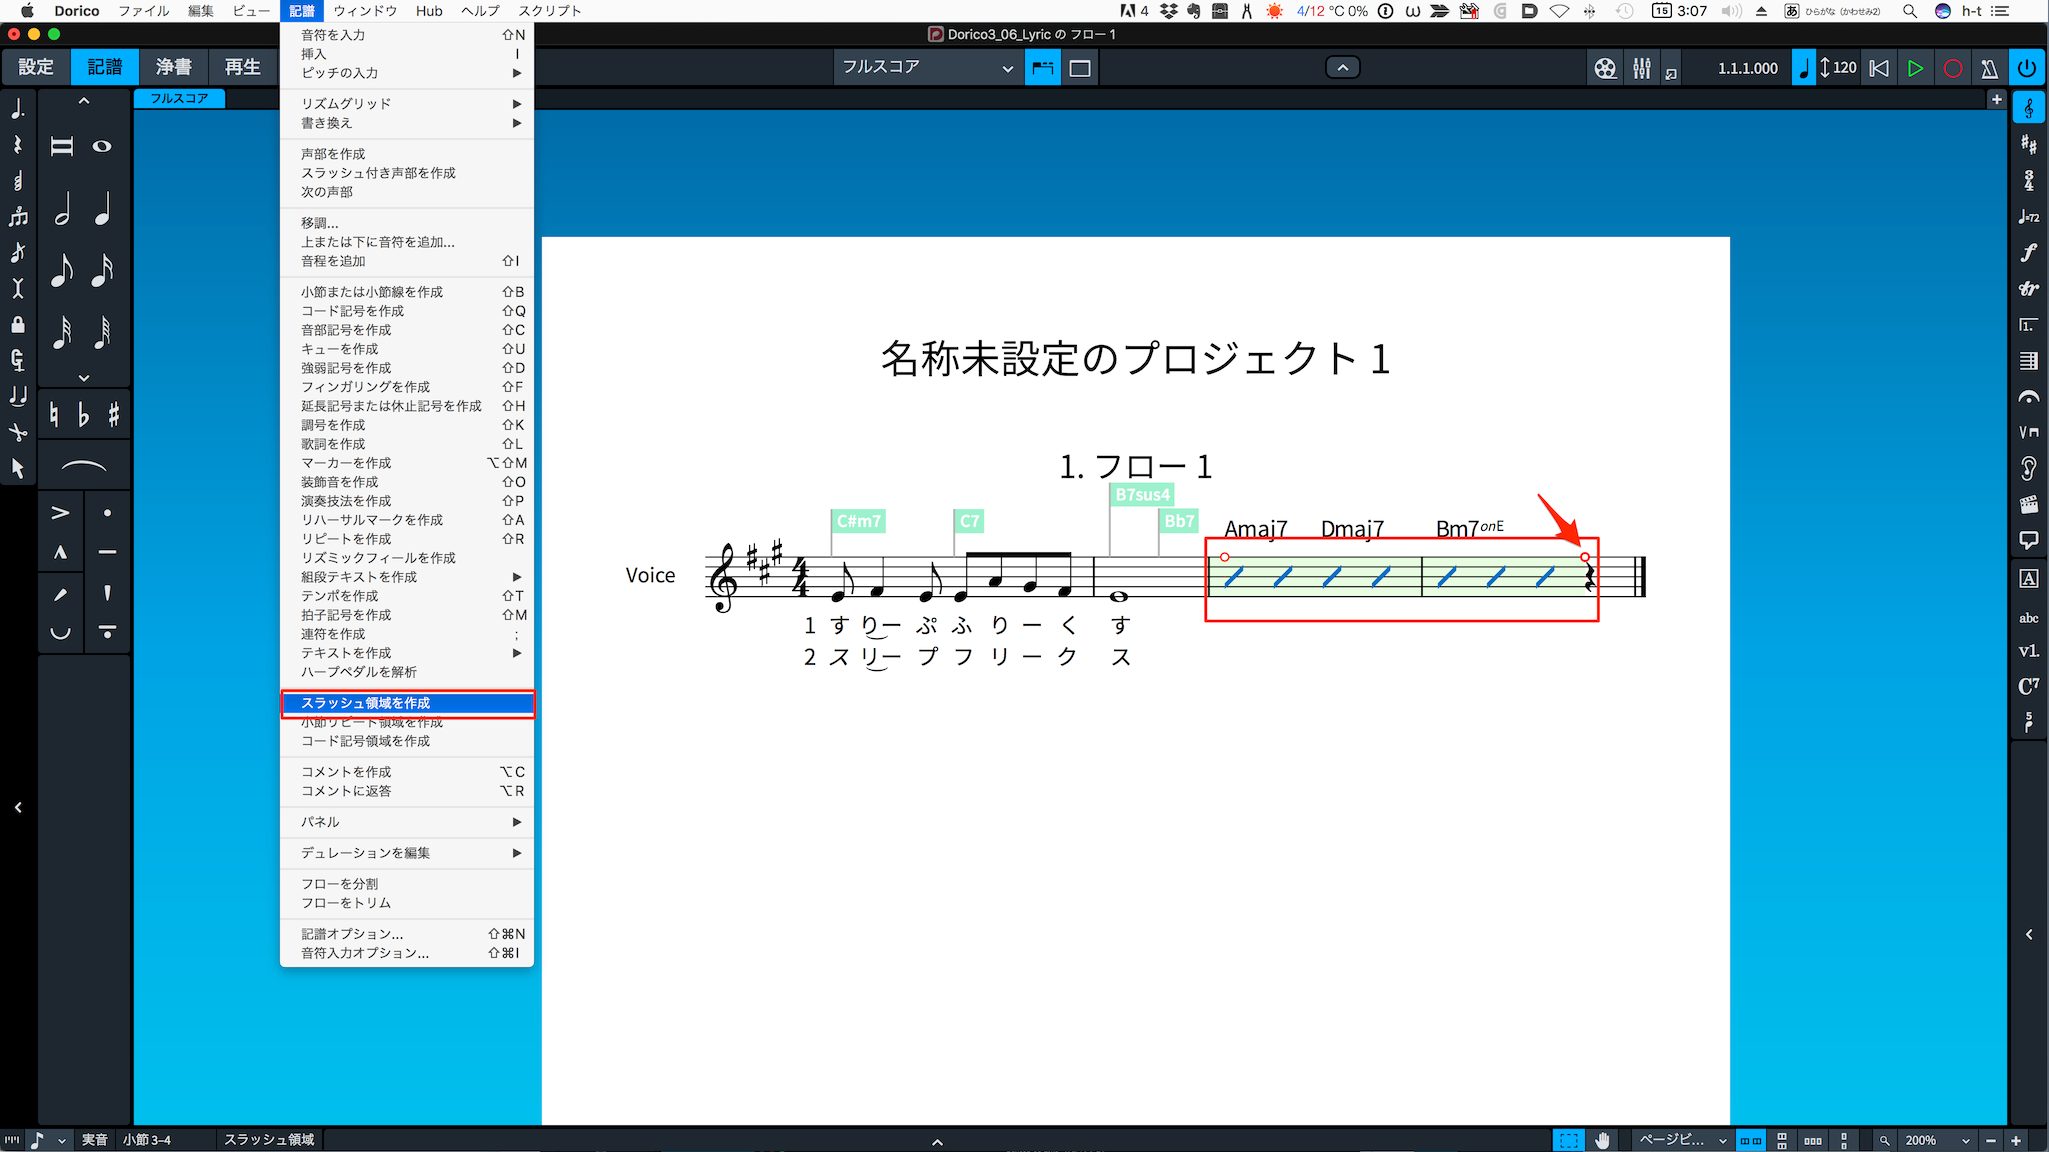
Task: Switch to the 設定 mode button
Action: (x=36, y=67)
